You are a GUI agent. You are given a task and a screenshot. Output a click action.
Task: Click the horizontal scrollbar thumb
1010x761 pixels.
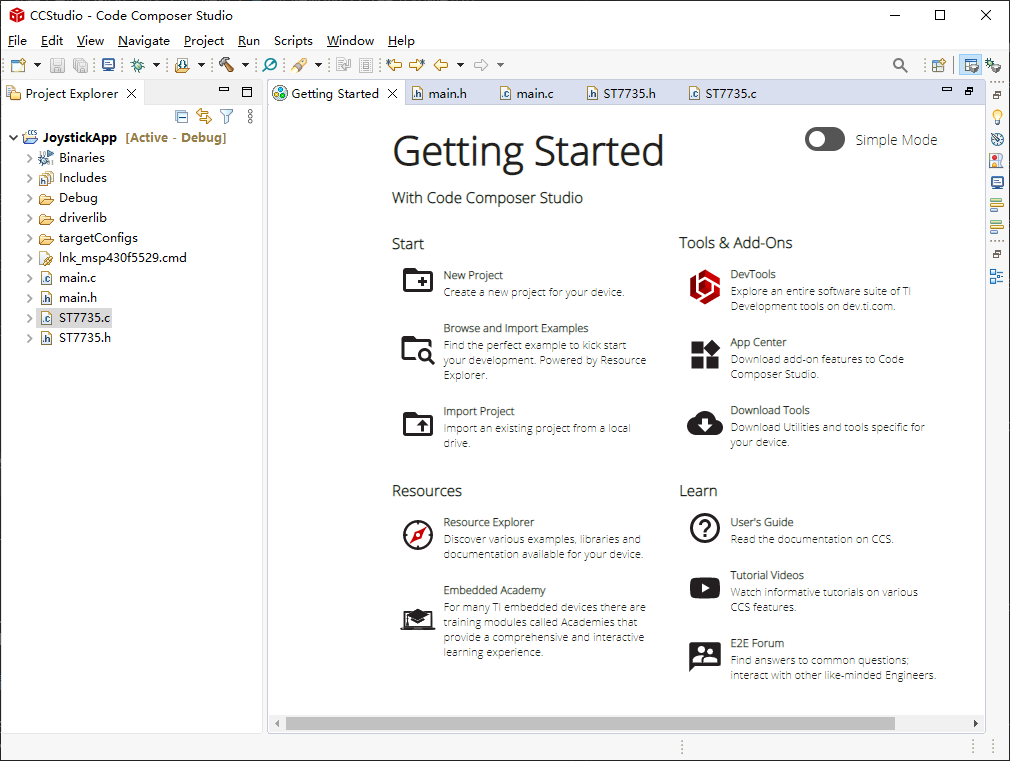tap(590, 724)
